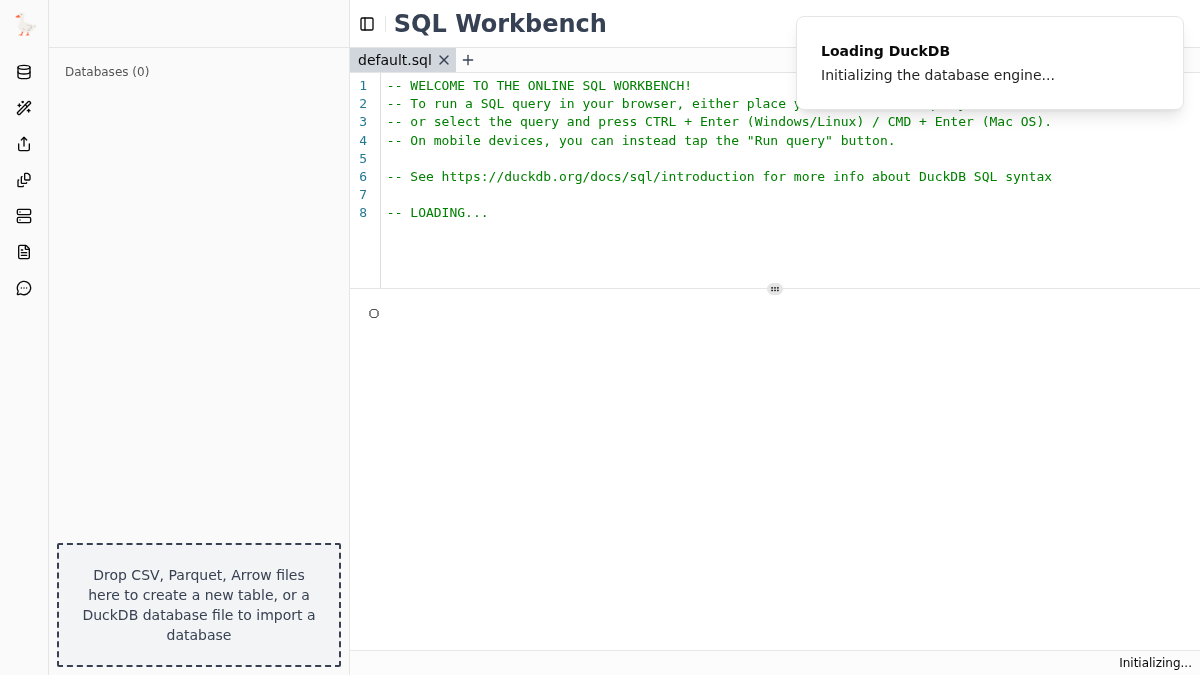Image resolution: width=1200 pixels, height=675 pixels.
Task: Click the Initializing... status bar text
Action: pos(1155,663)
